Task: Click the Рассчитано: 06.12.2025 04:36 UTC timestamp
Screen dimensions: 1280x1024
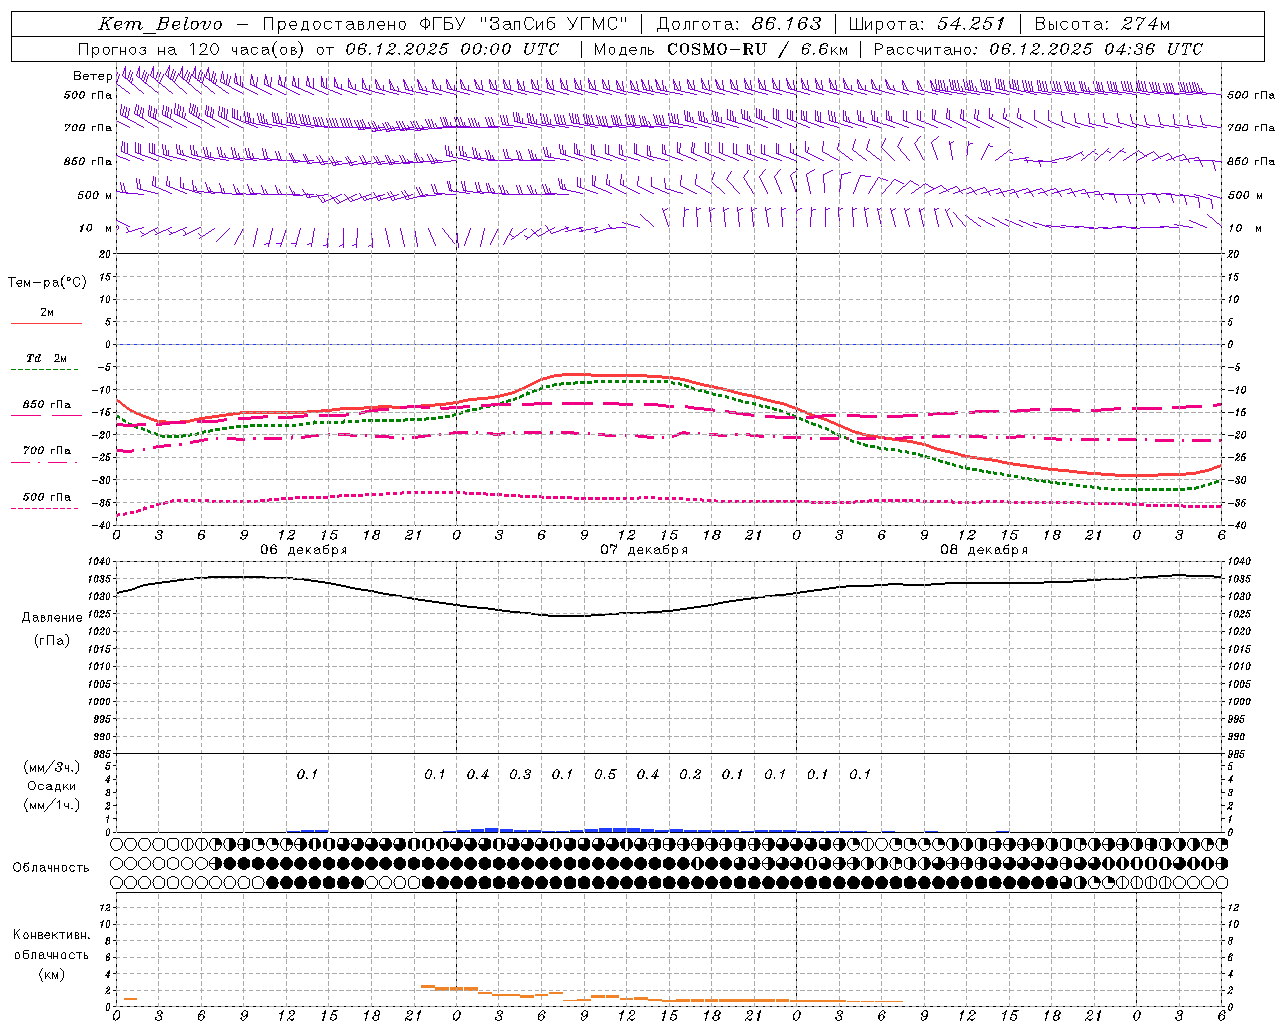Action: (1038, 49)
